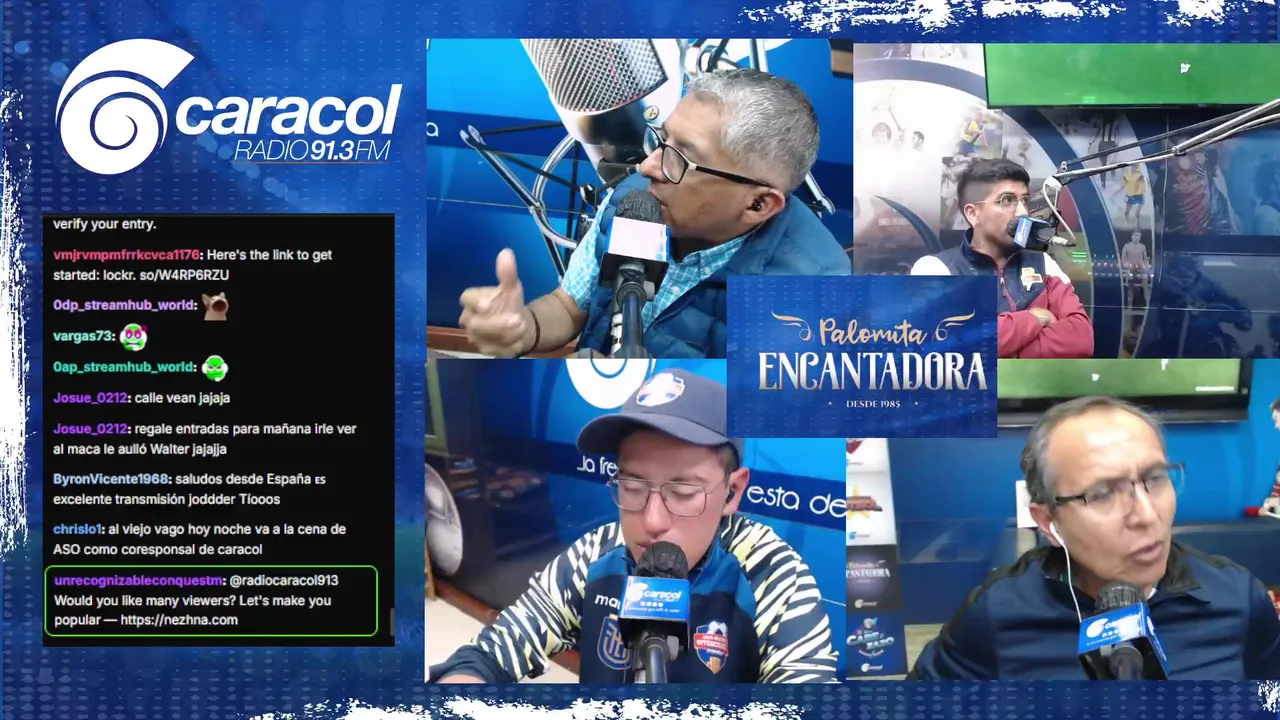This screenshot has width=1280, height=720.
Task: Select video feed of man in red jacket
Action: pyautogui.click(x=1066, y=200)
